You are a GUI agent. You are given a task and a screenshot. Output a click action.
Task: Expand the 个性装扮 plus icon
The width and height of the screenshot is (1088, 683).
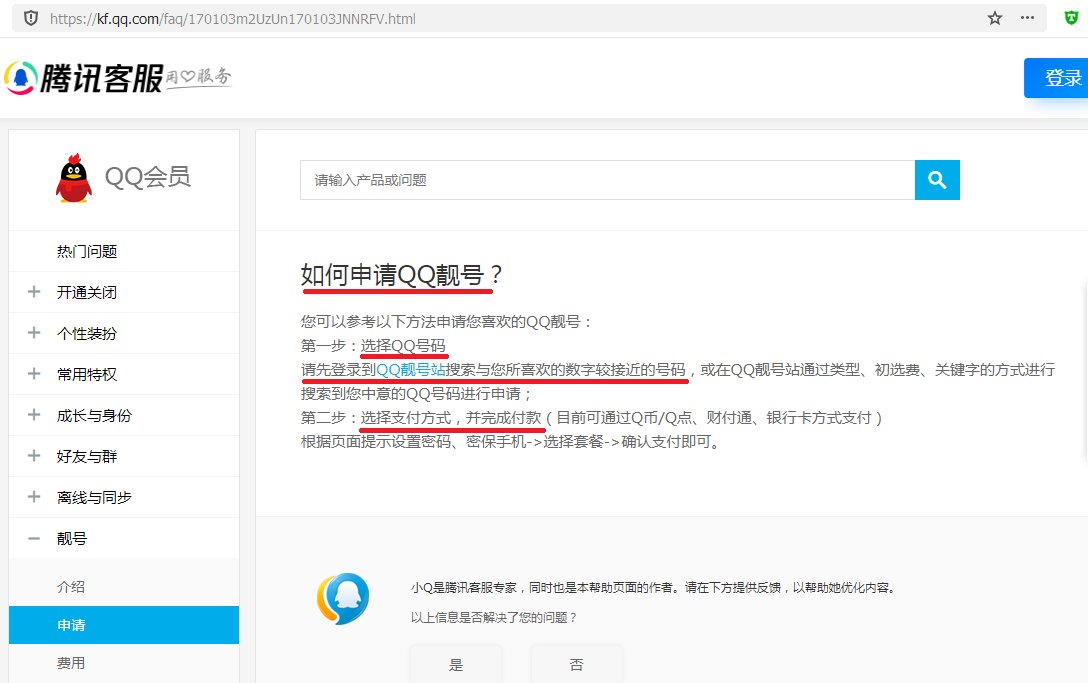pos(33,332)
